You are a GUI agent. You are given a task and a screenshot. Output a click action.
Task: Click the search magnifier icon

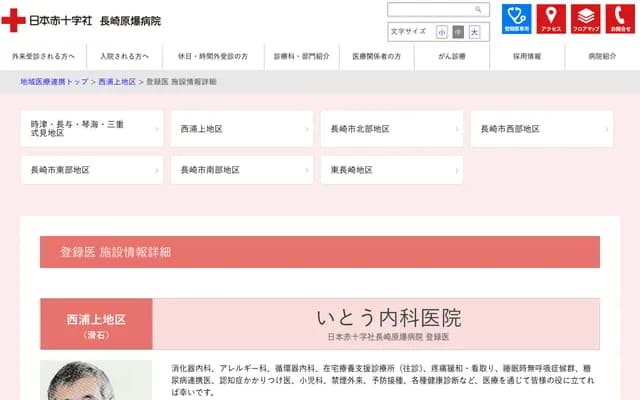point(478,9)
